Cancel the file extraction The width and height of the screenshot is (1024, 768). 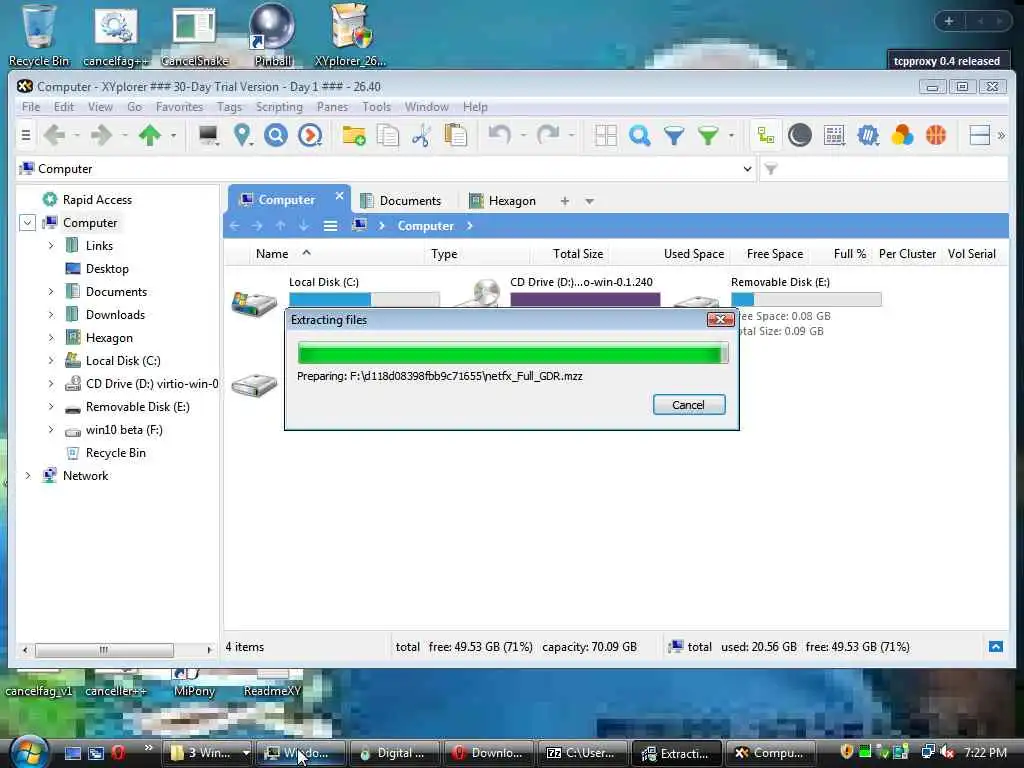(689, 405)
